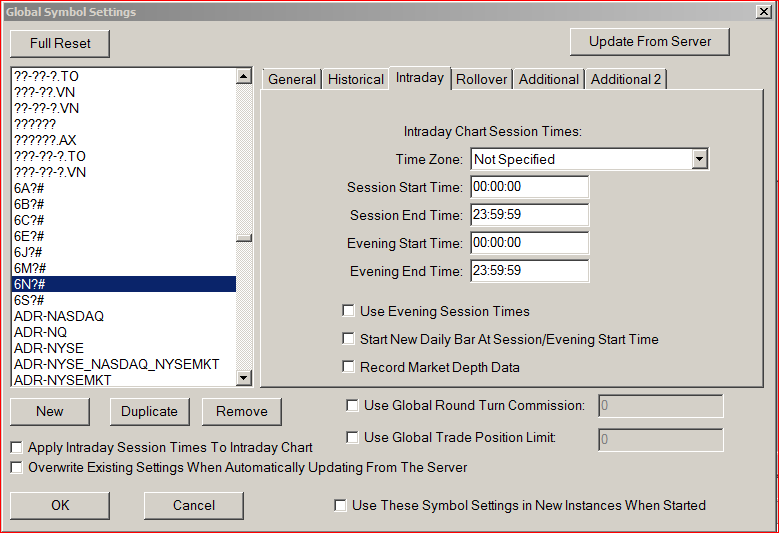Click the Session Start Time field

click(x=530, y=187)
